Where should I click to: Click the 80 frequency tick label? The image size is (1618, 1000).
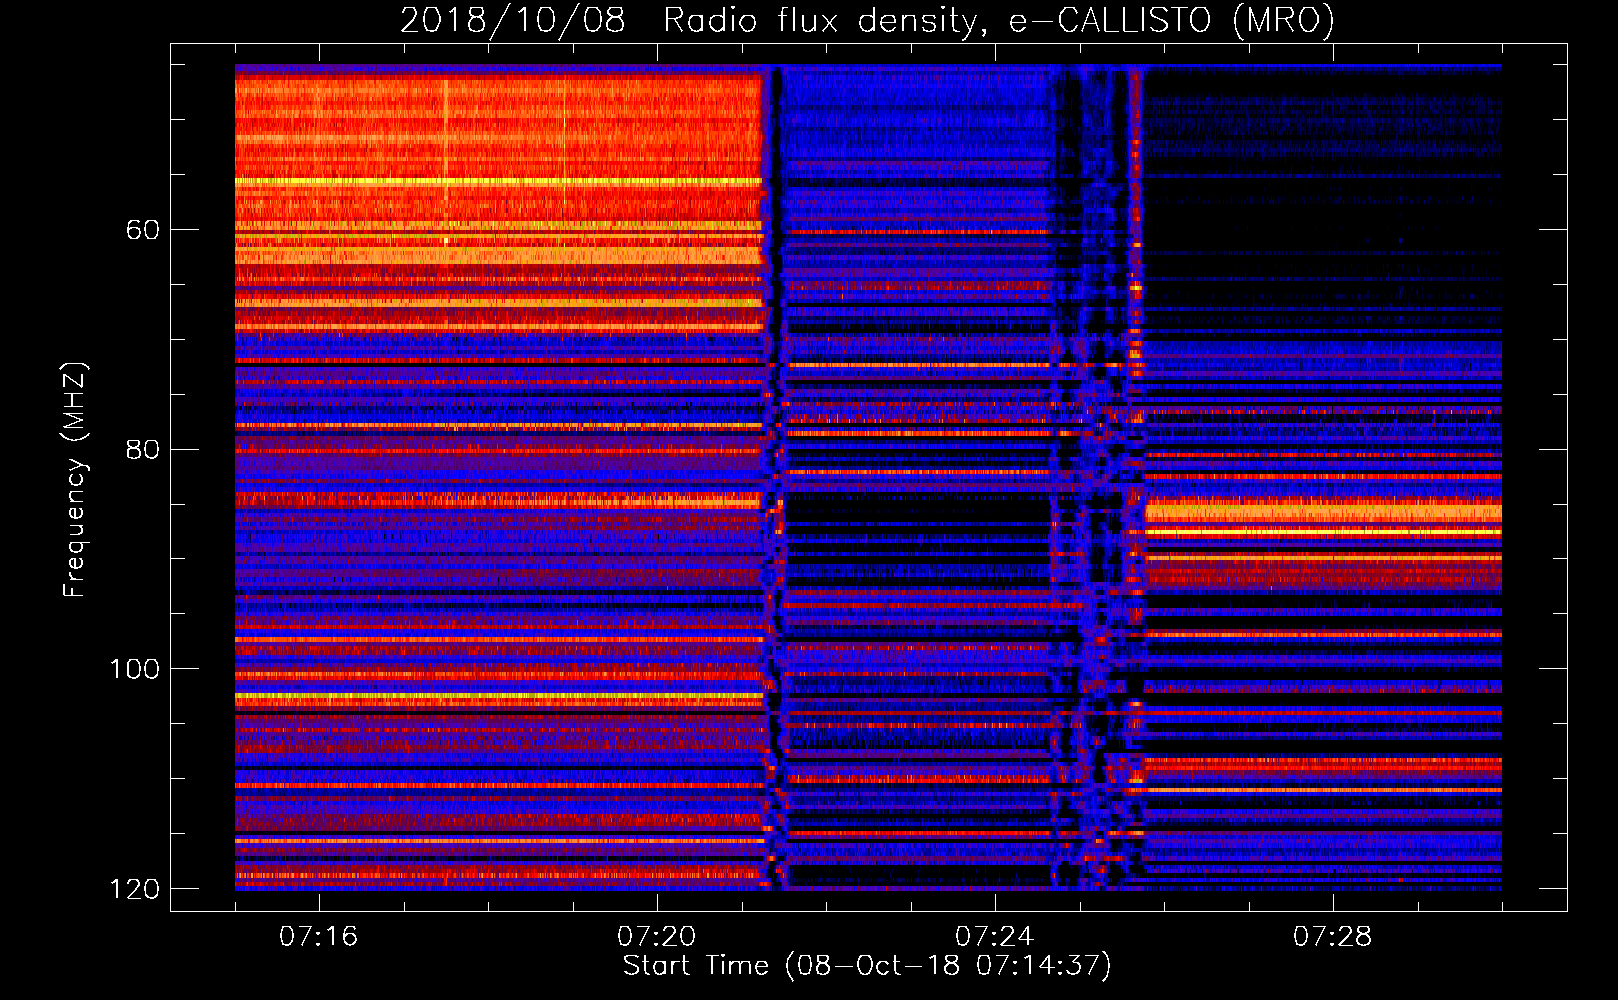click(x=143, y=449)
